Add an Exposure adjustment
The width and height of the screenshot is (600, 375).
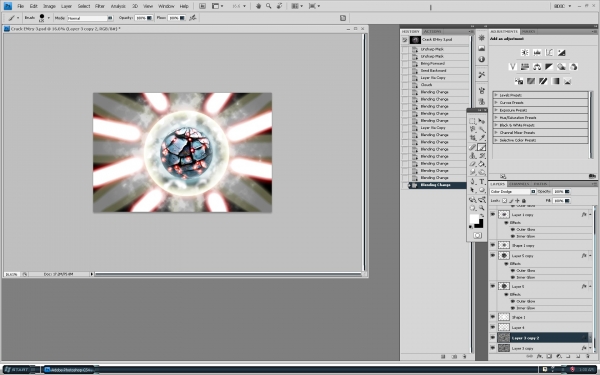point(561,53)
